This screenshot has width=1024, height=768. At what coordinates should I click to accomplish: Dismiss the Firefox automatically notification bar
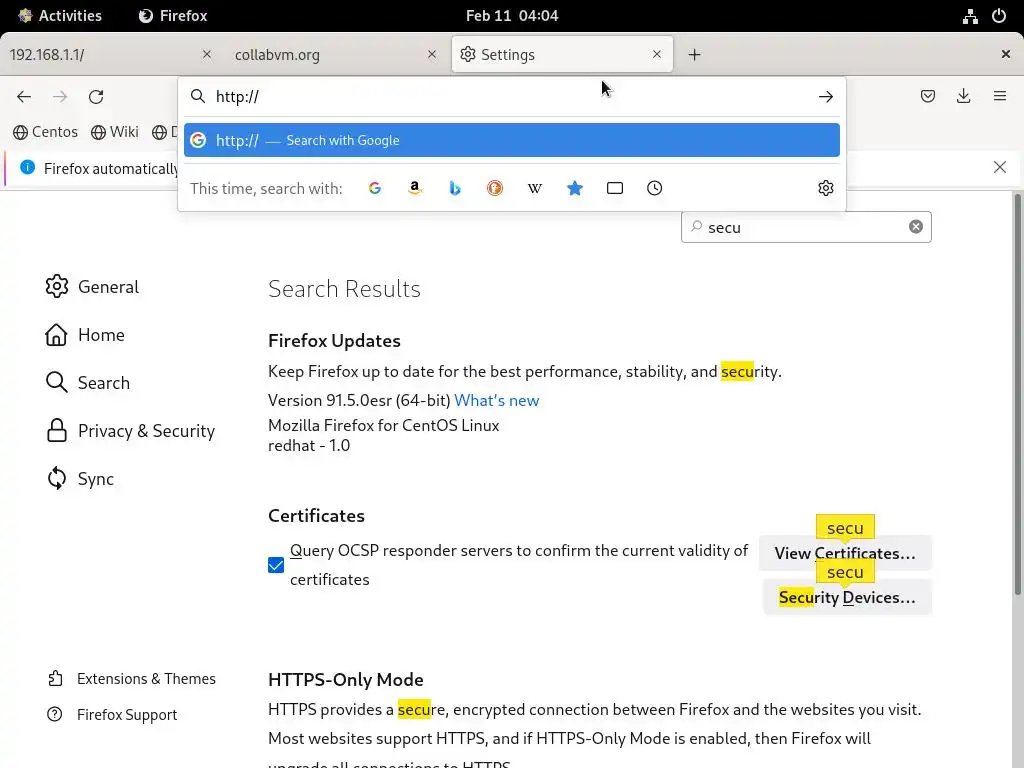(1000, 167)
